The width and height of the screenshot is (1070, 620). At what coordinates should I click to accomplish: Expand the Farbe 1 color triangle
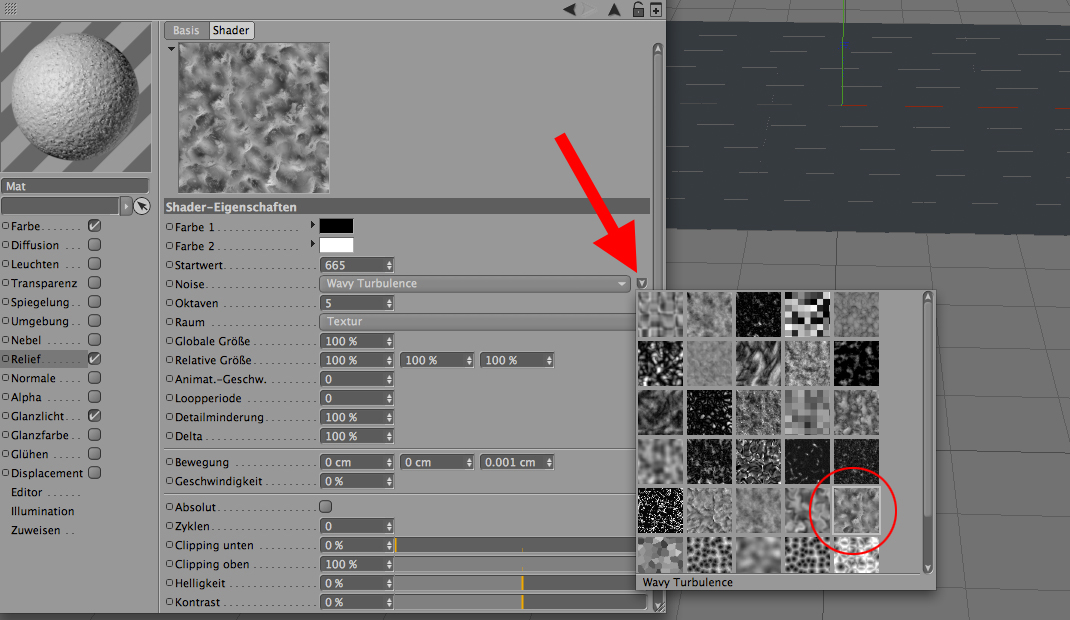(313, 224)
